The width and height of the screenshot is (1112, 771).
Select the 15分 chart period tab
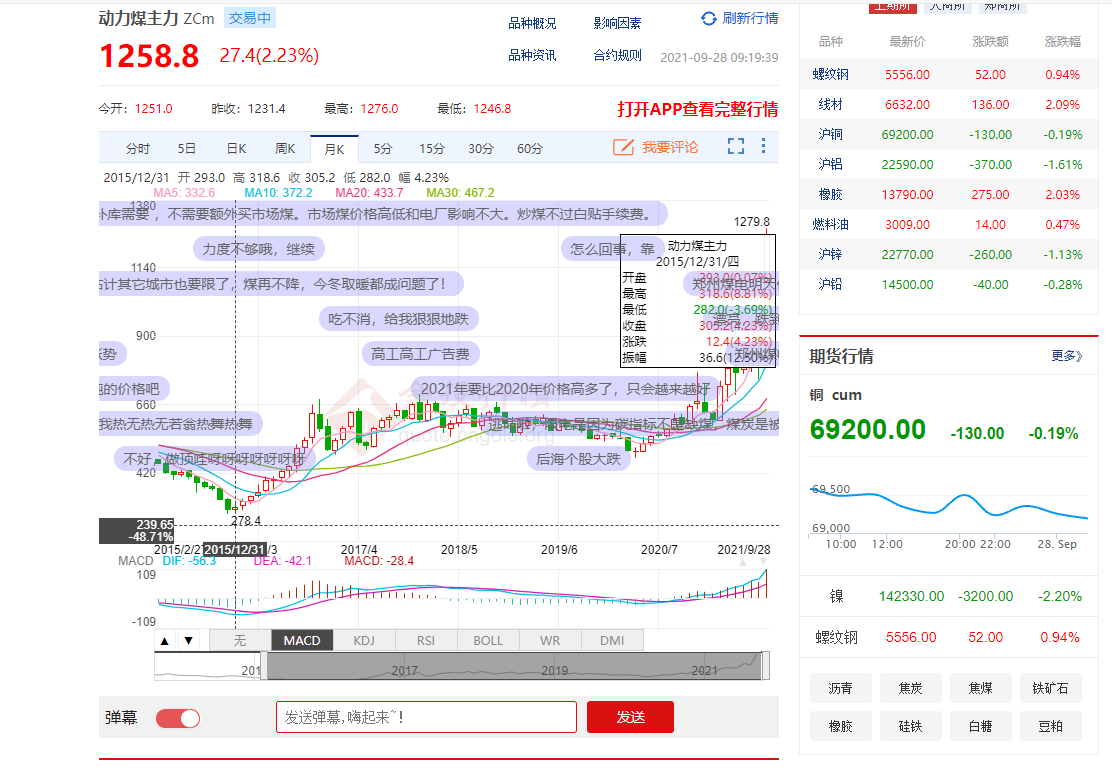(x=432, y=149)
